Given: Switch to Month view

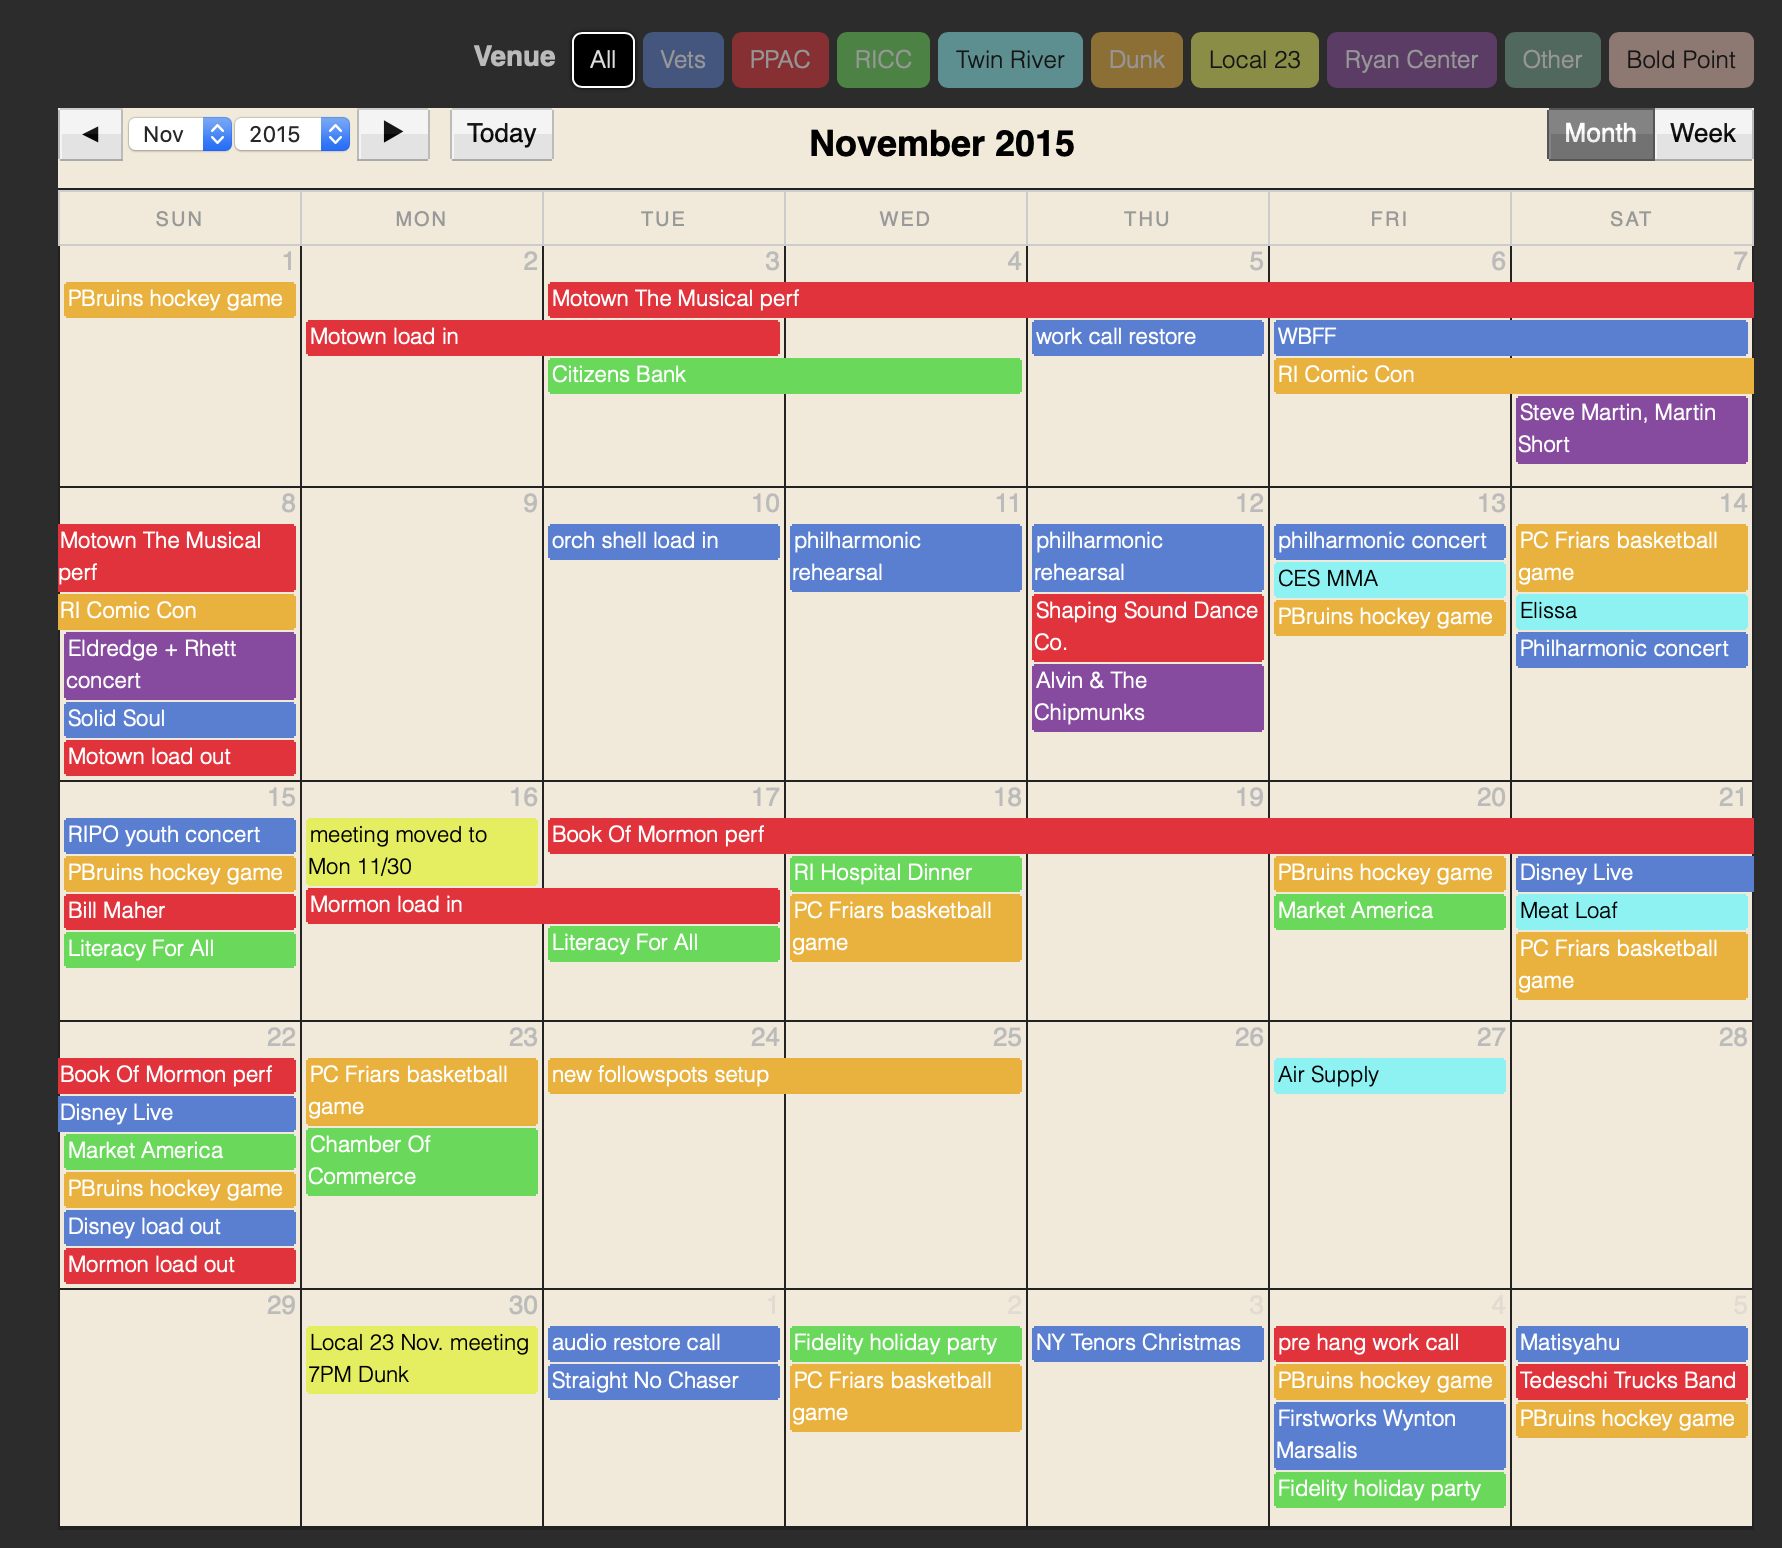Looking at the screenshot, I should tap(1599, 134).
